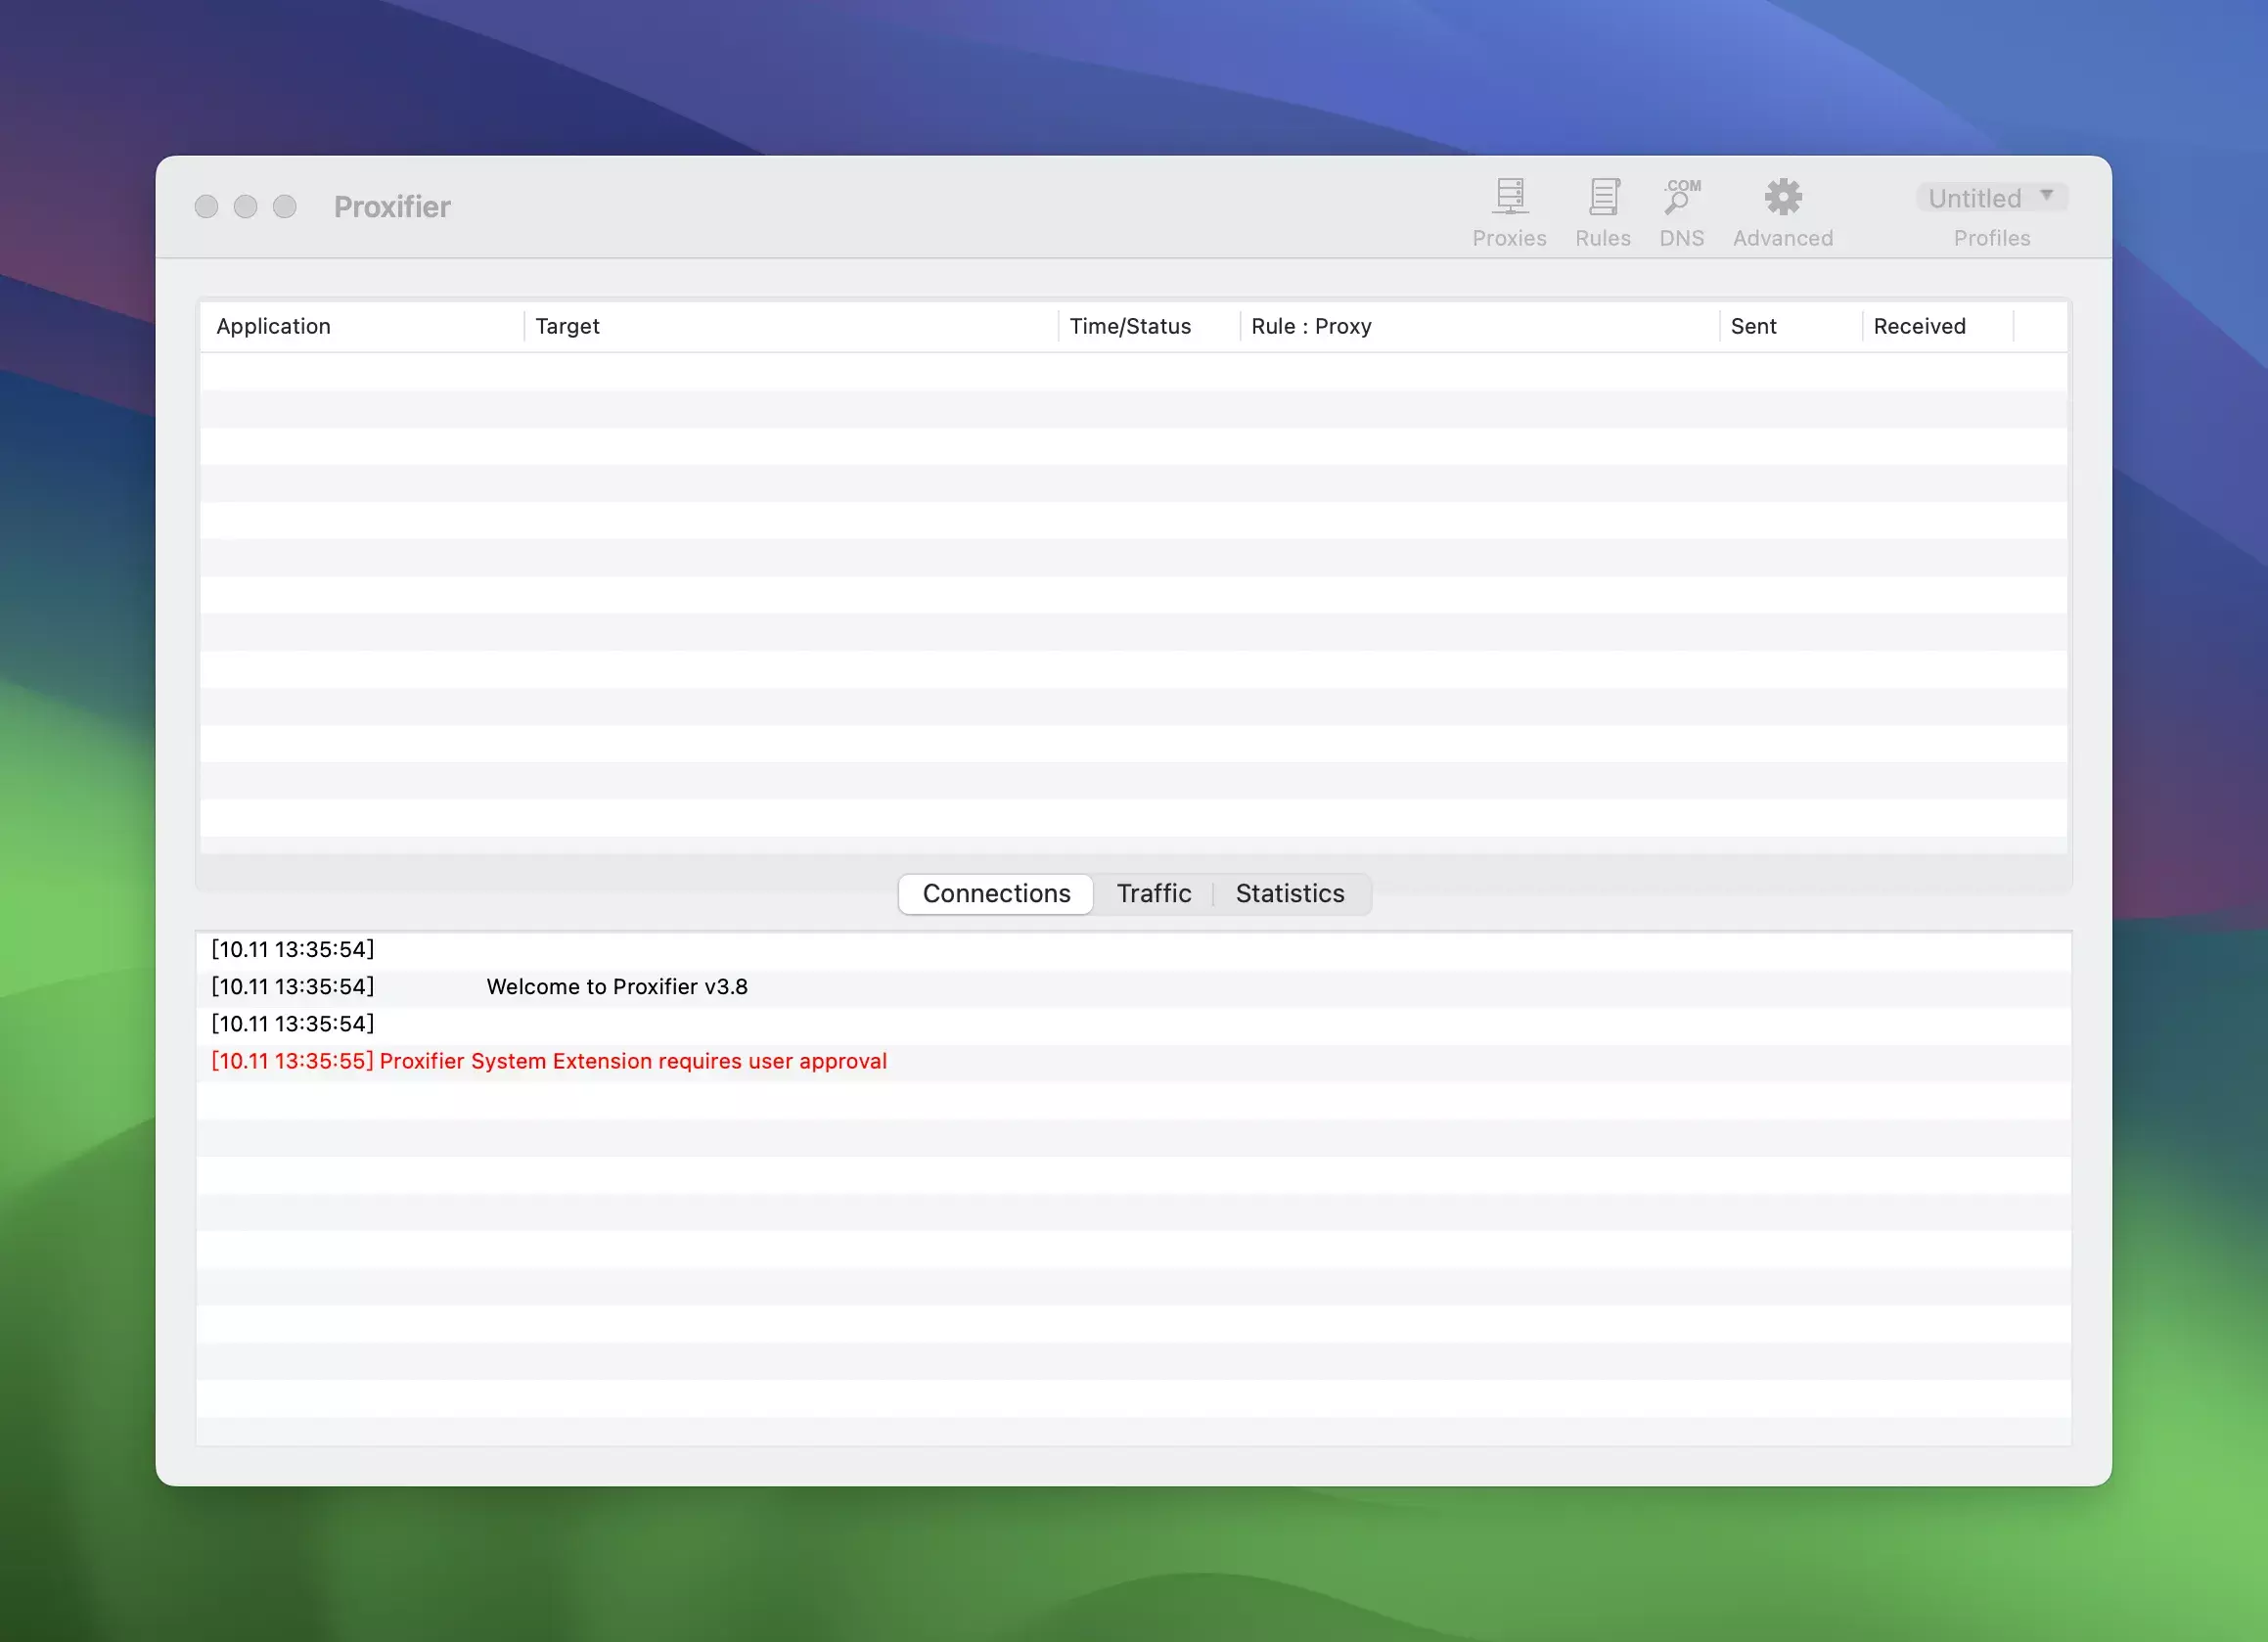The width and height of the screenshot is (2268, 1642).
Task: Sort by Target column header
Action: pos(567,326)
